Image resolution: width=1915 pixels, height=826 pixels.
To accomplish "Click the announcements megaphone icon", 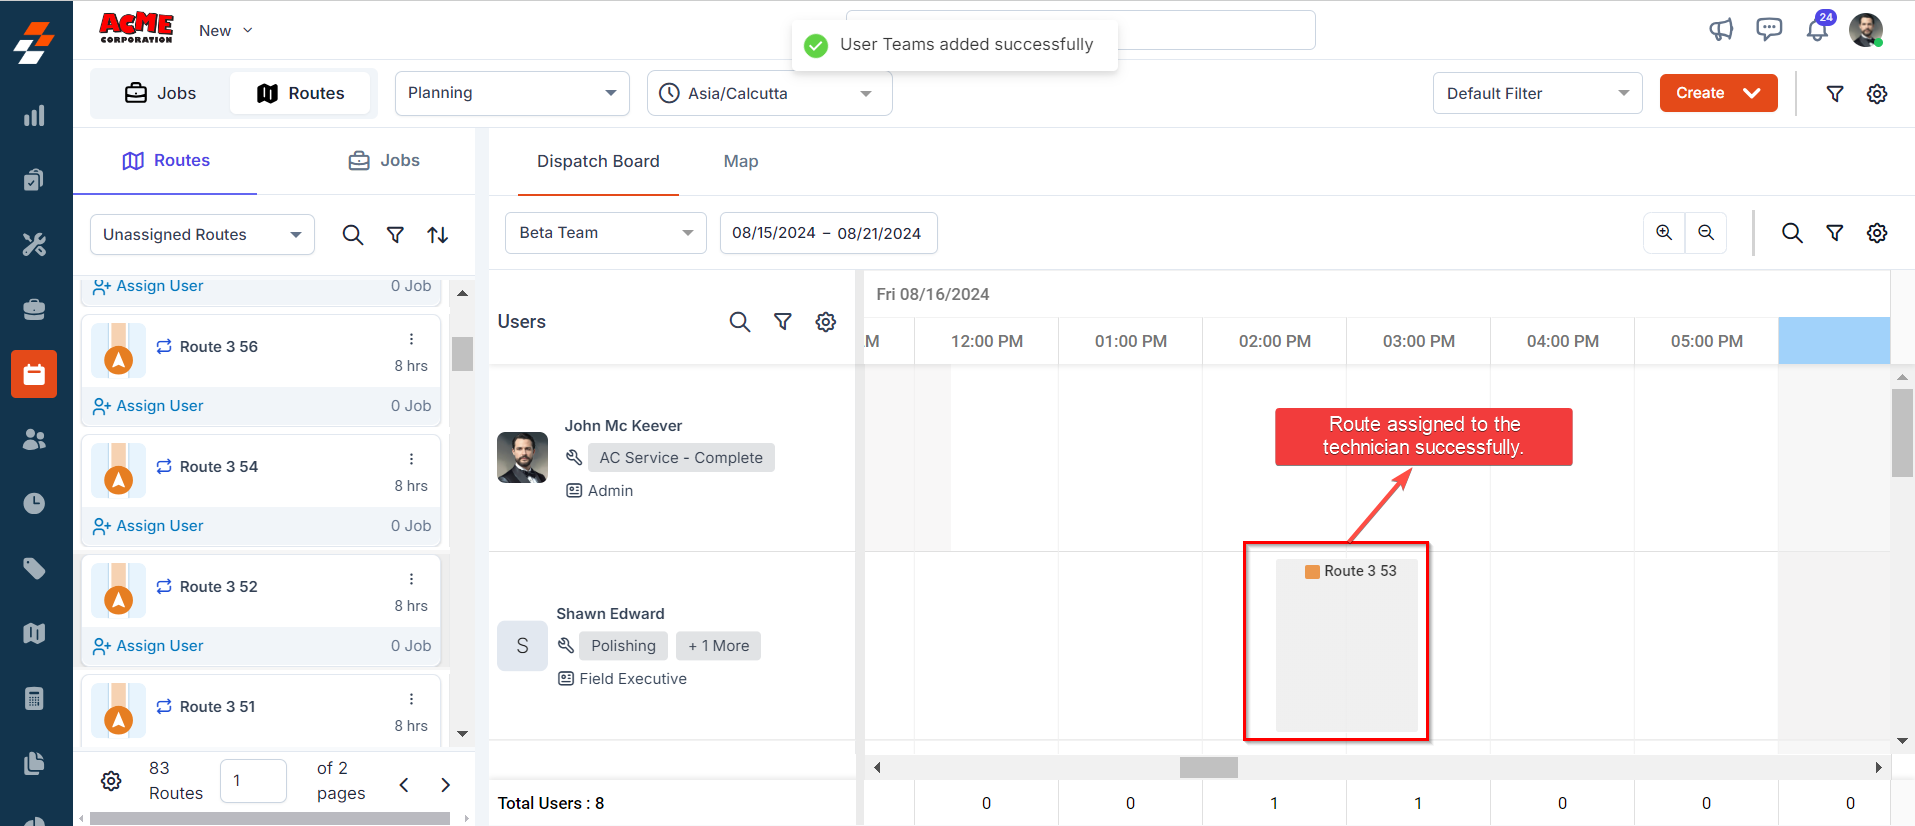I will pos(1721,30).
